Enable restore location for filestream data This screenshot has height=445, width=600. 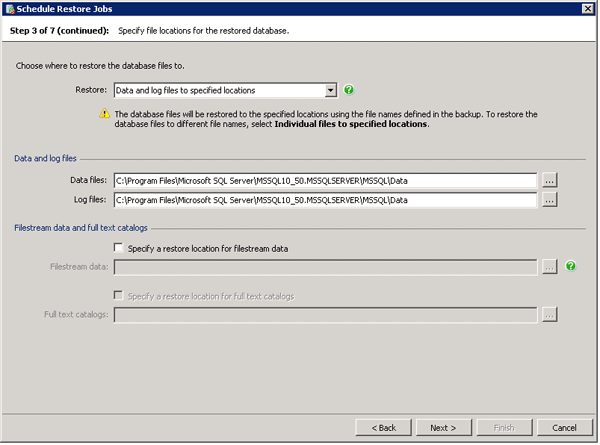click(x=120, y=248)
